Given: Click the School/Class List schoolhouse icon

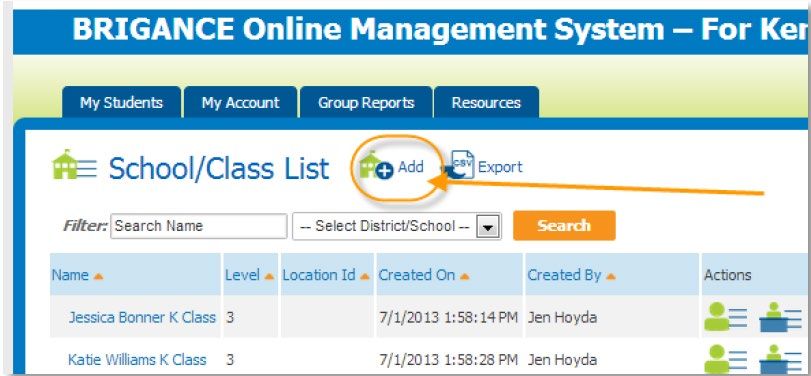Looking at the screenshot, I should click(74, 165).
